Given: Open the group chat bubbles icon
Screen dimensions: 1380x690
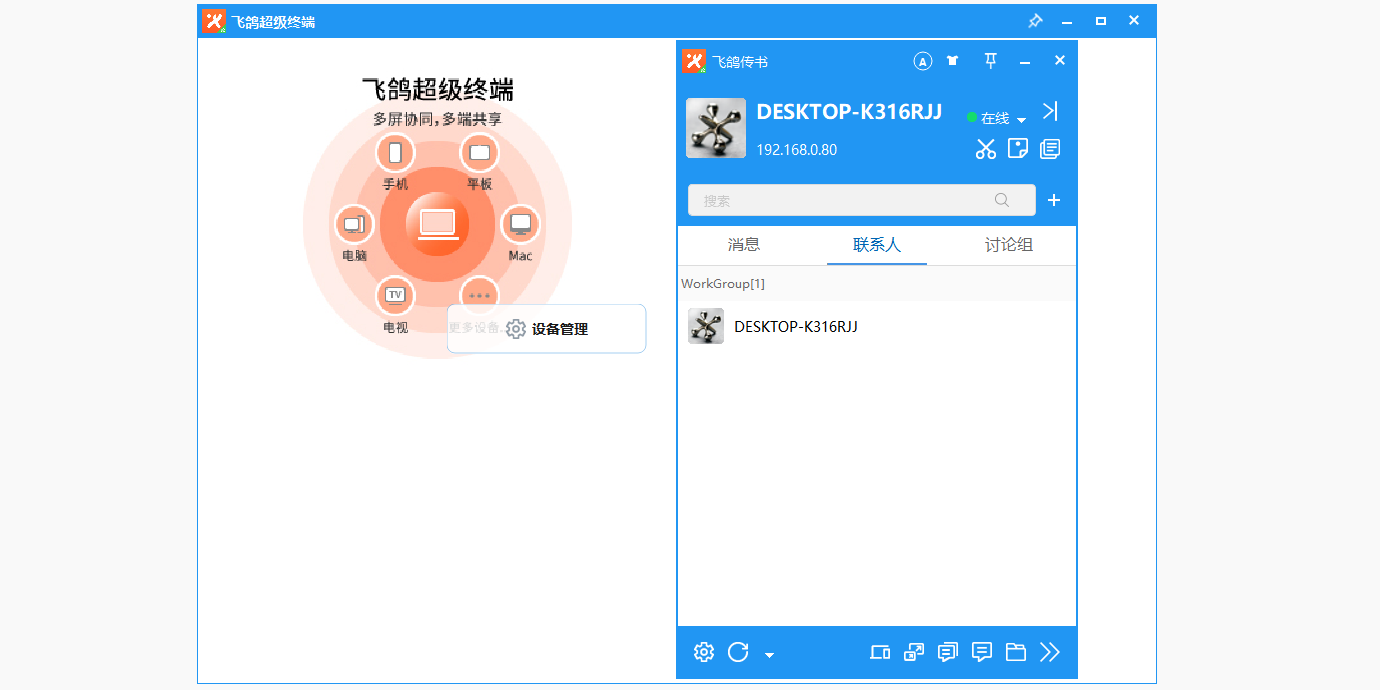Looking at the screenshot, I should [x=948, y=652].
